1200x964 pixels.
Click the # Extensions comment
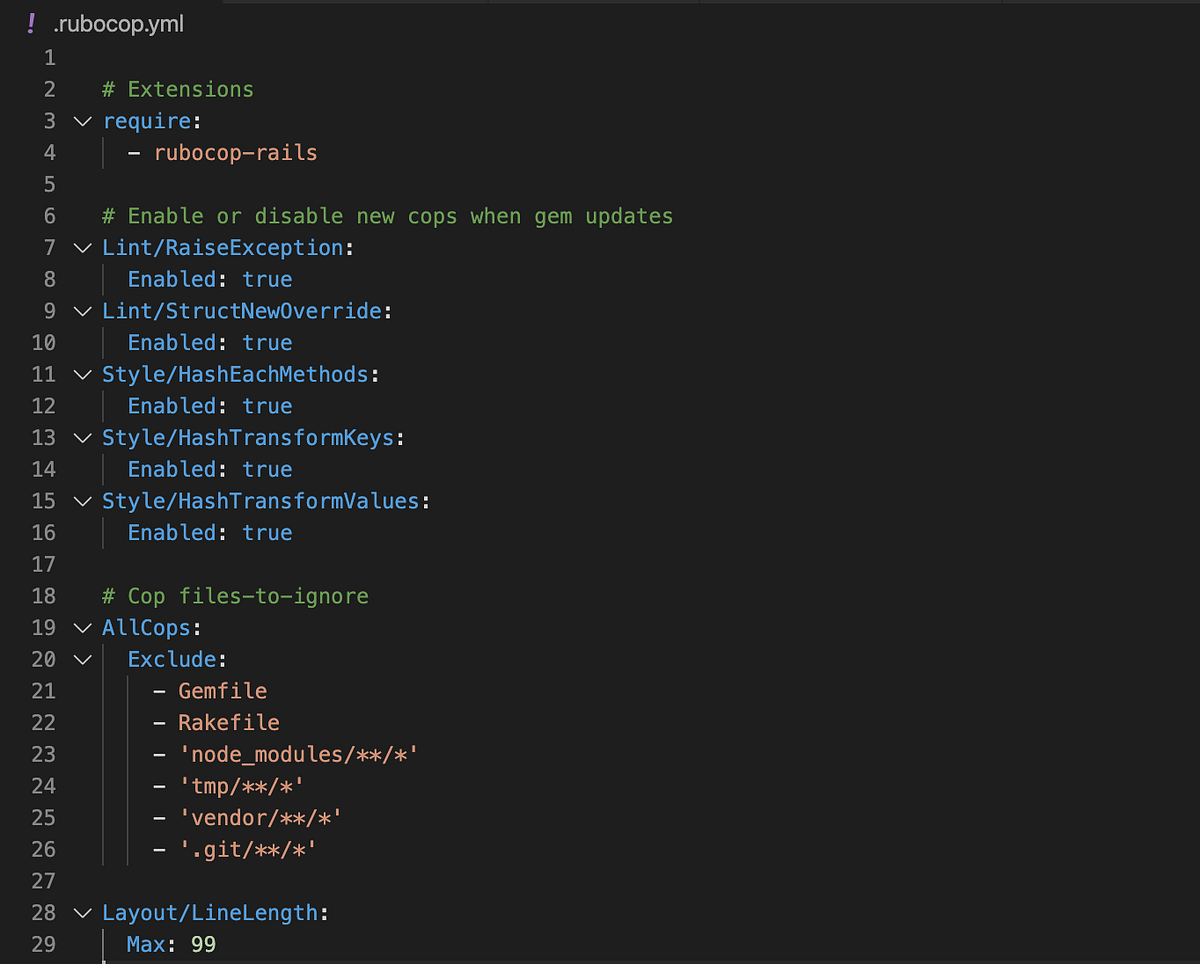(x=177, y=89)
